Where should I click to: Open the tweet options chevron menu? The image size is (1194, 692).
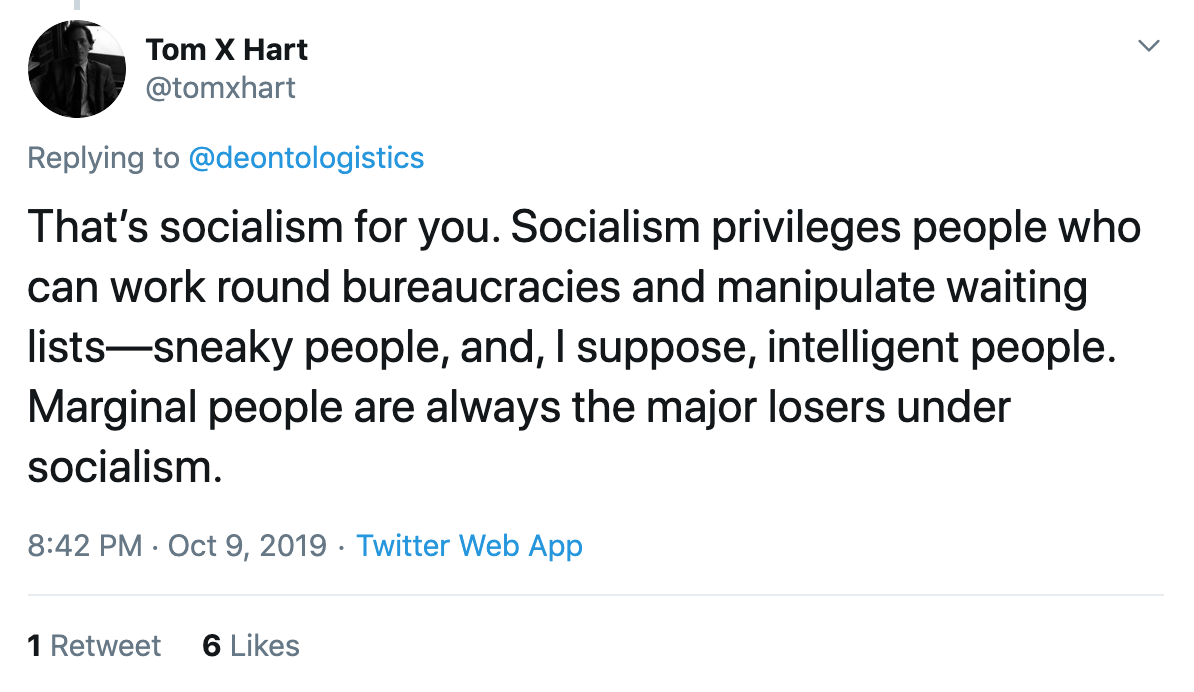click(x=1149, y=46)
